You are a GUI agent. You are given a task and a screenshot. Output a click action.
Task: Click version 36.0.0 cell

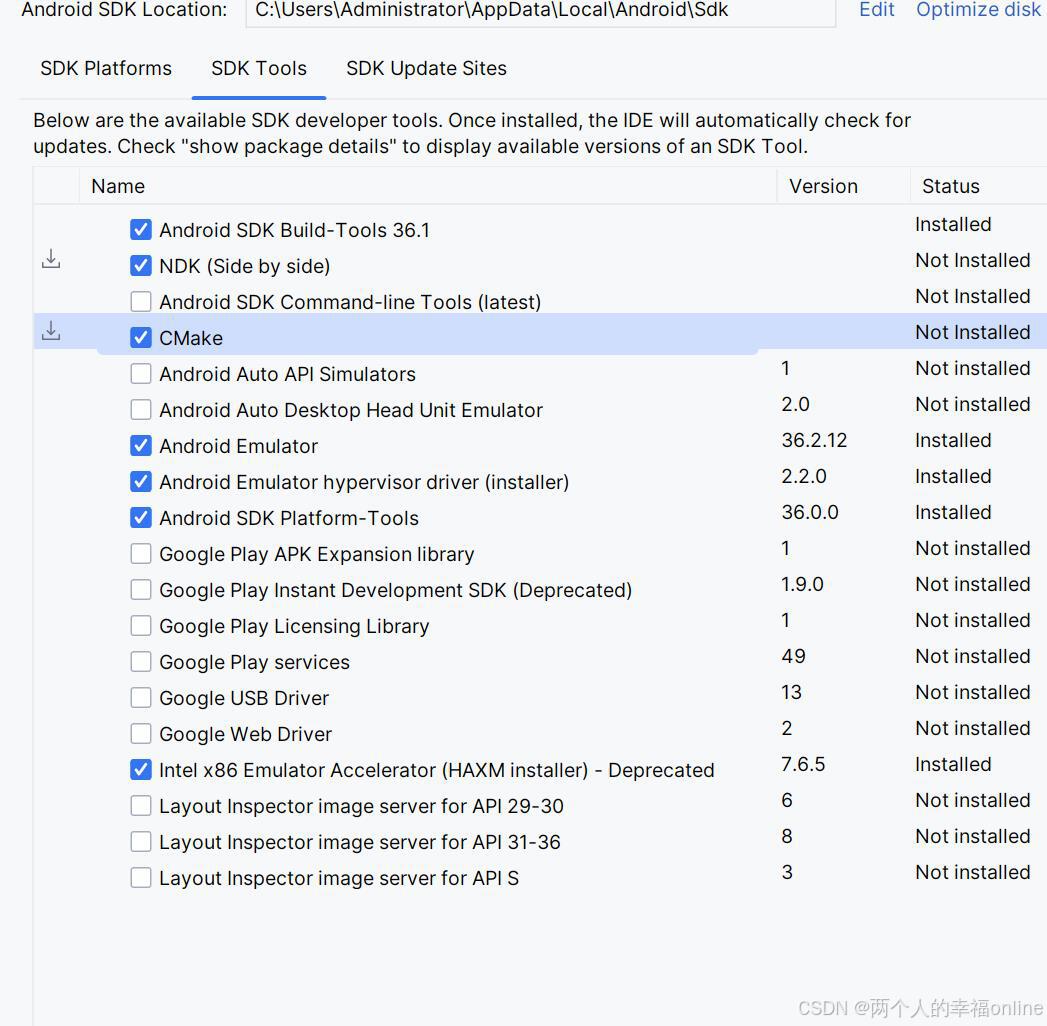pos(810,513)
